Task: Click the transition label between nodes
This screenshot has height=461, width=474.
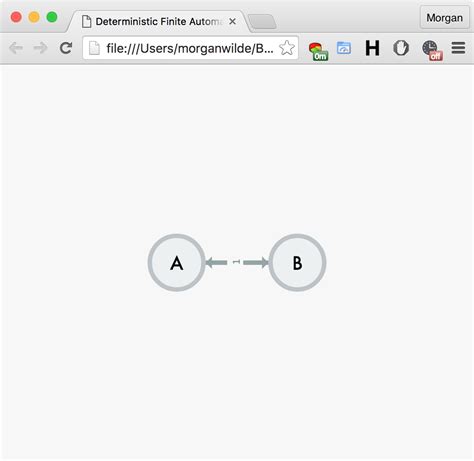Action: 236,262
